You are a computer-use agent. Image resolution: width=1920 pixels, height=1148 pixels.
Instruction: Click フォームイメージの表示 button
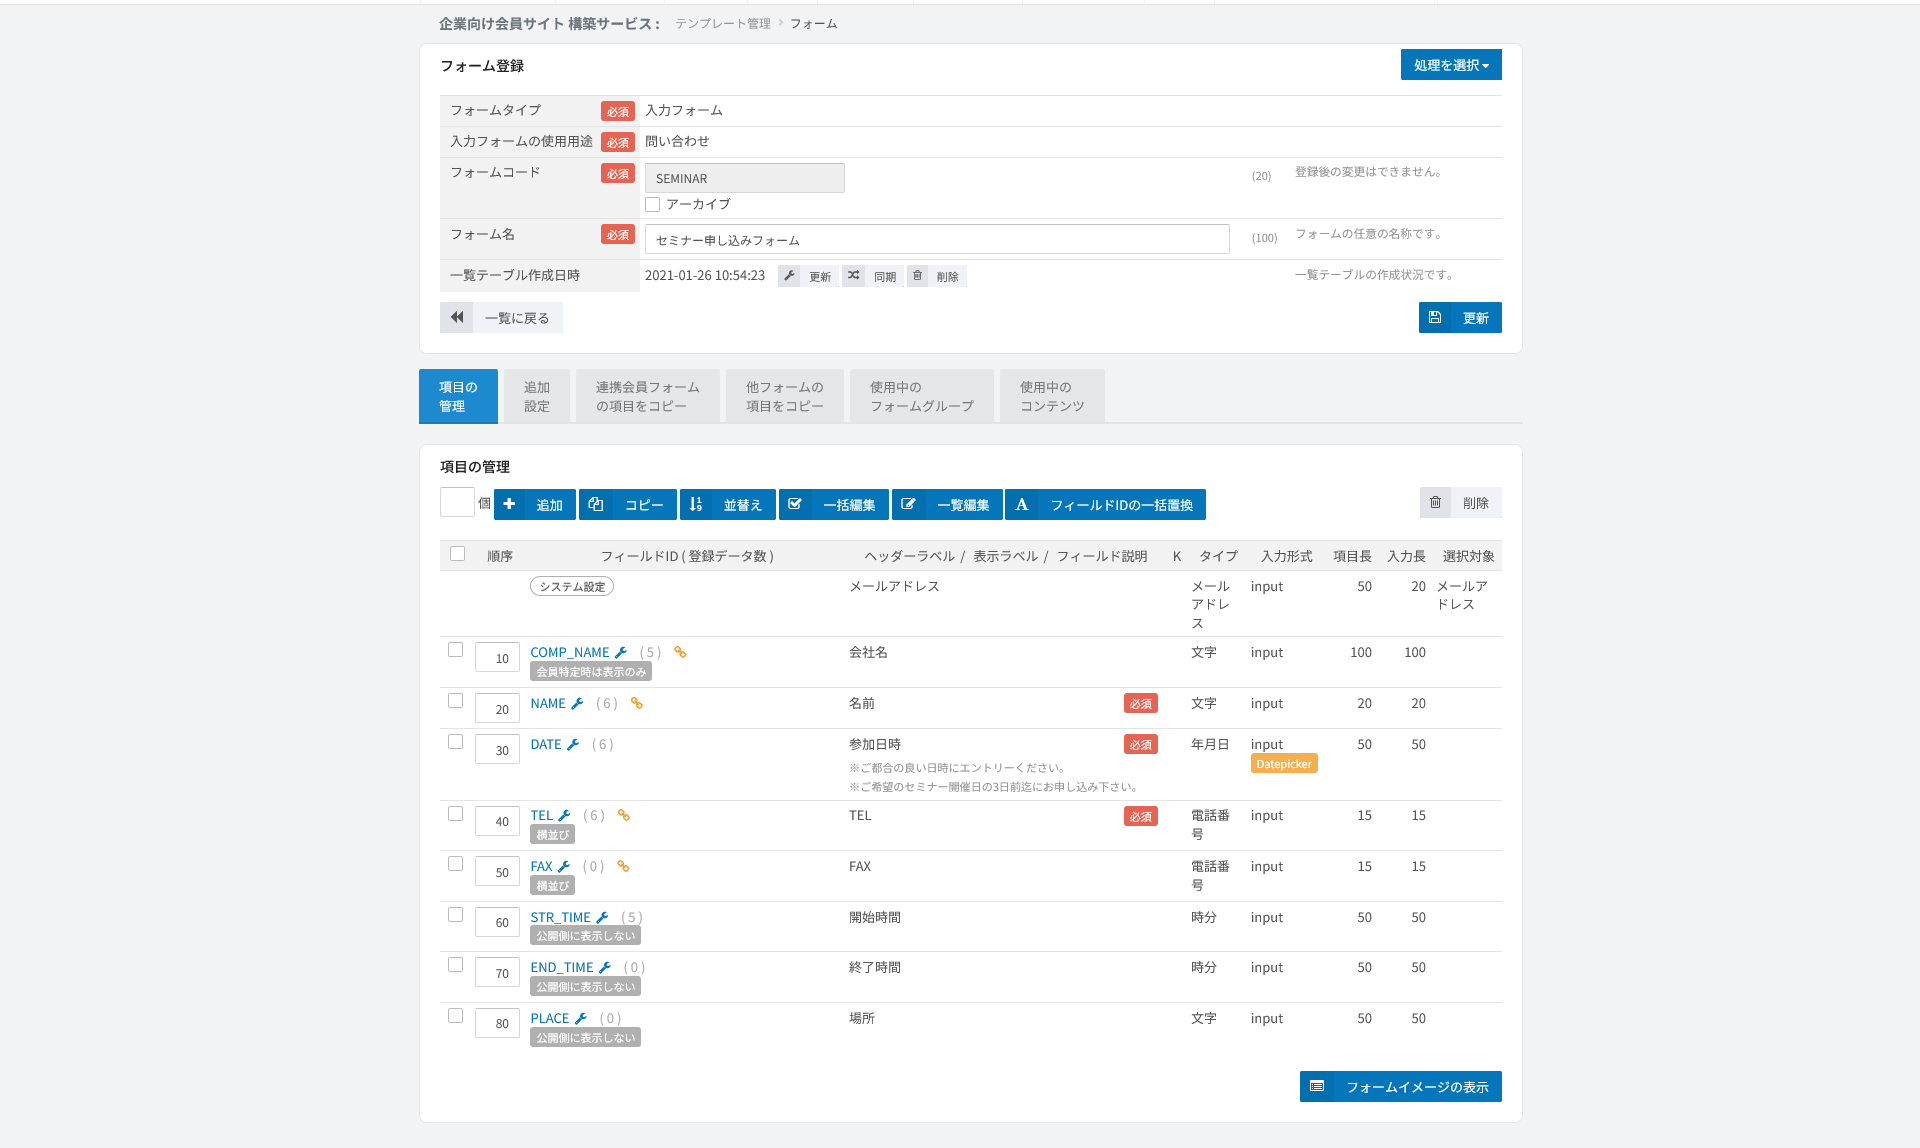click(1401, 1087)
